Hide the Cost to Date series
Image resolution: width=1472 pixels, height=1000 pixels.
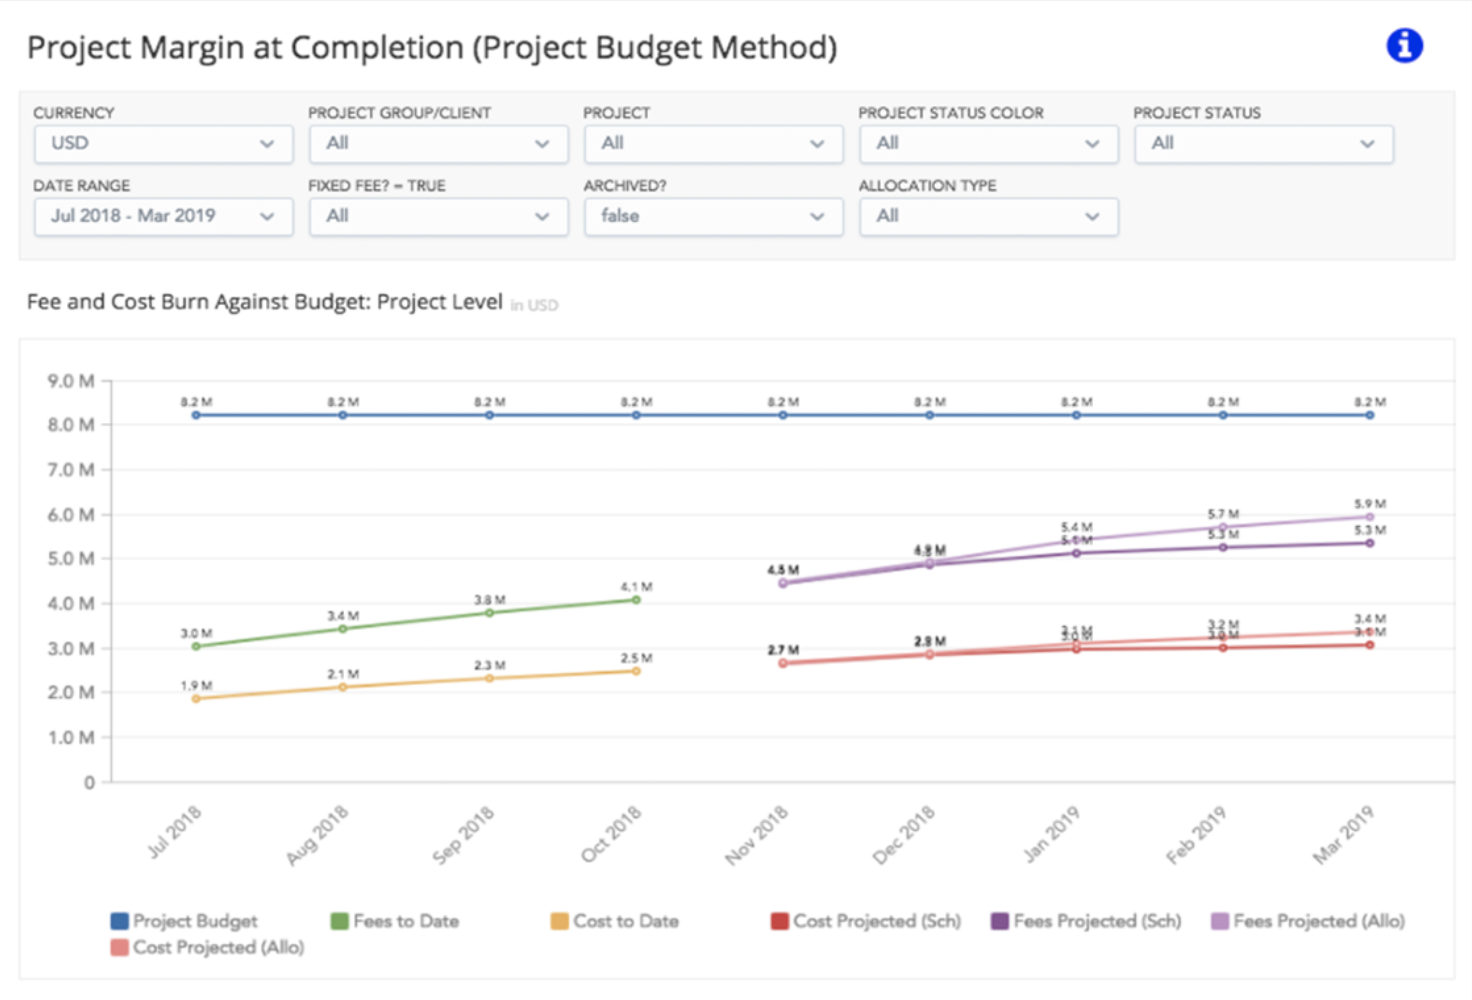click(x=615, y=921)
